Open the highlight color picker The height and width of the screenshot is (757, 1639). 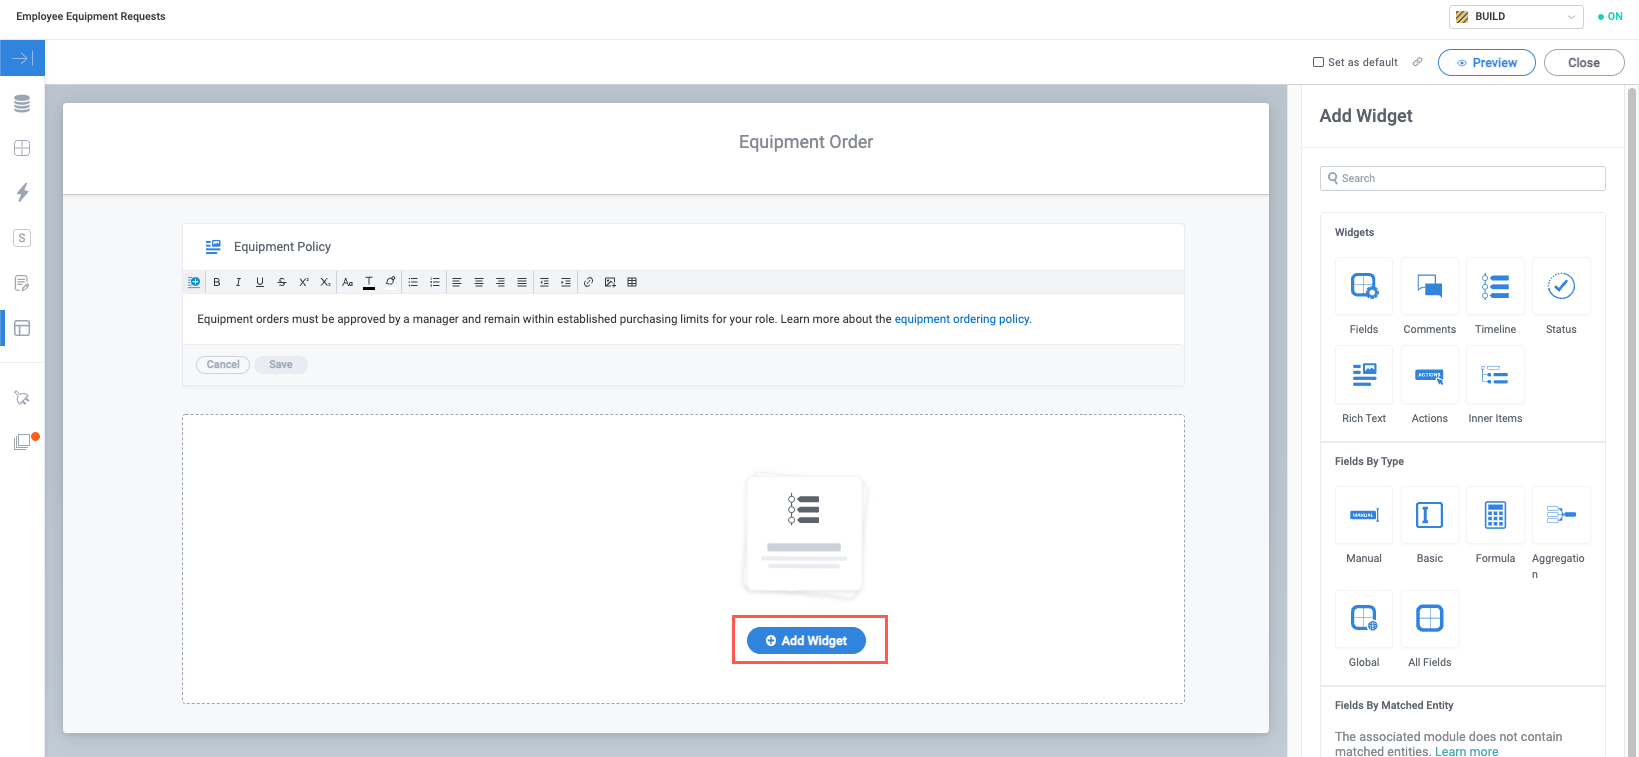391,282
